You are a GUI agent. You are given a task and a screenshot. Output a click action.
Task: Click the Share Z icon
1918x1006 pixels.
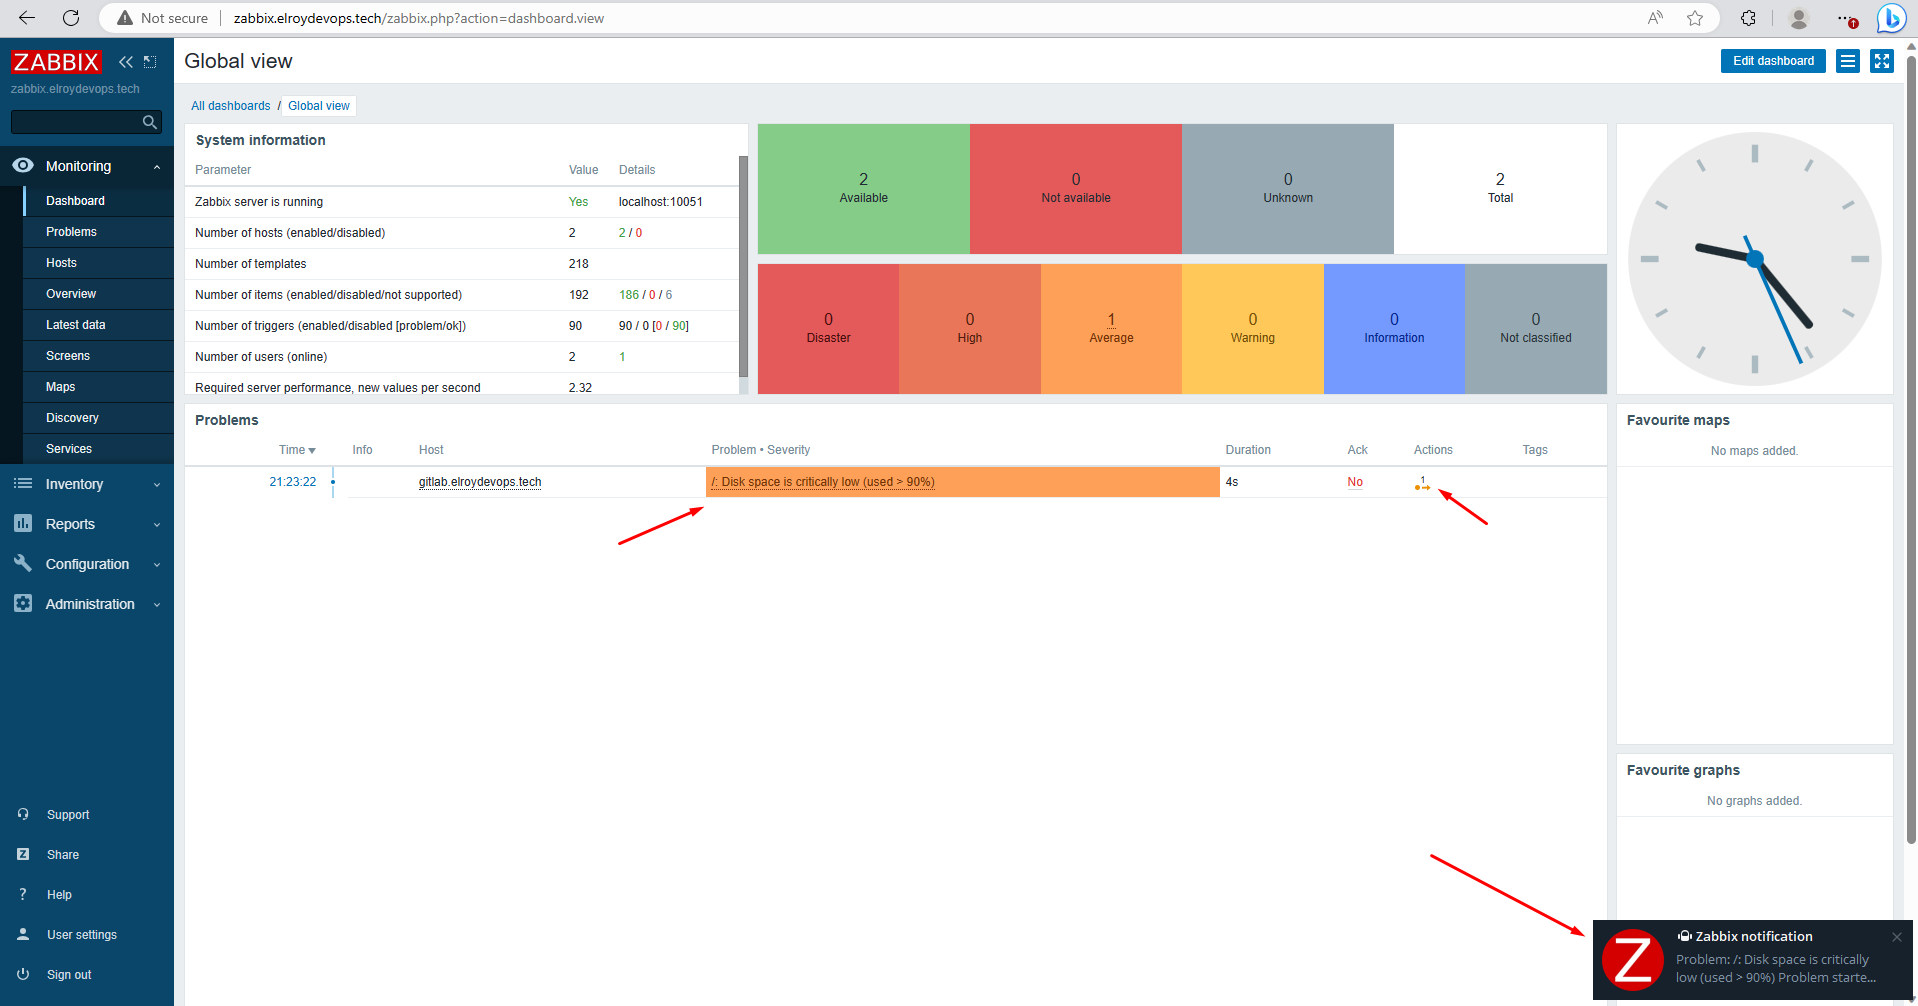click(x=23, y=855)
